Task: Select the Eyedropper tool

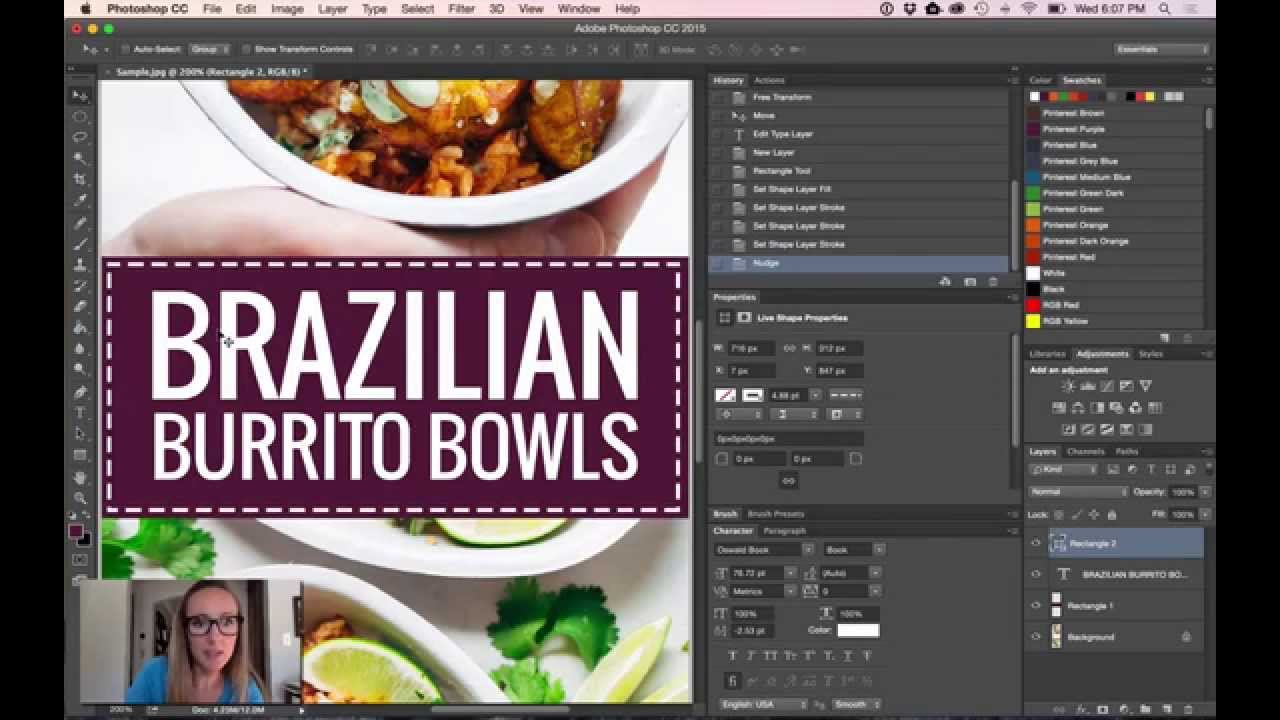Action: 79,200
